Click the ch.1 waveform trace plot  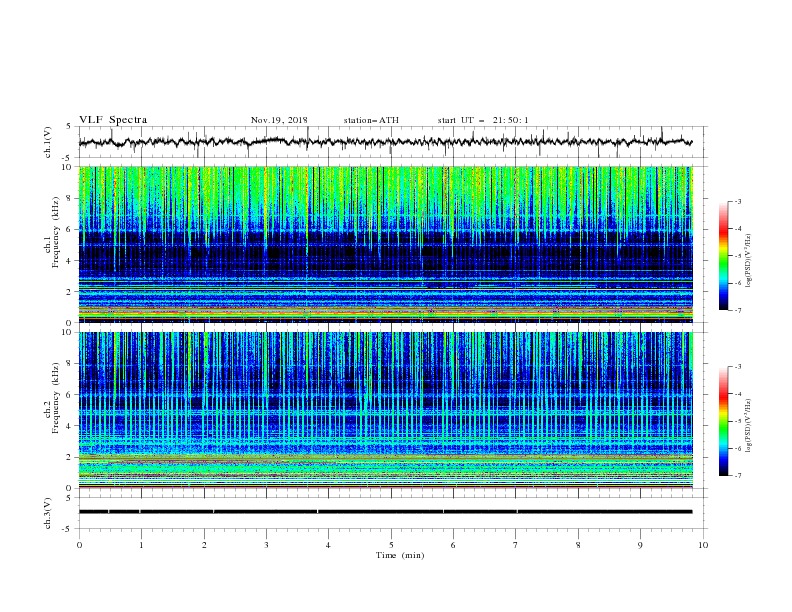coord(385,142)
